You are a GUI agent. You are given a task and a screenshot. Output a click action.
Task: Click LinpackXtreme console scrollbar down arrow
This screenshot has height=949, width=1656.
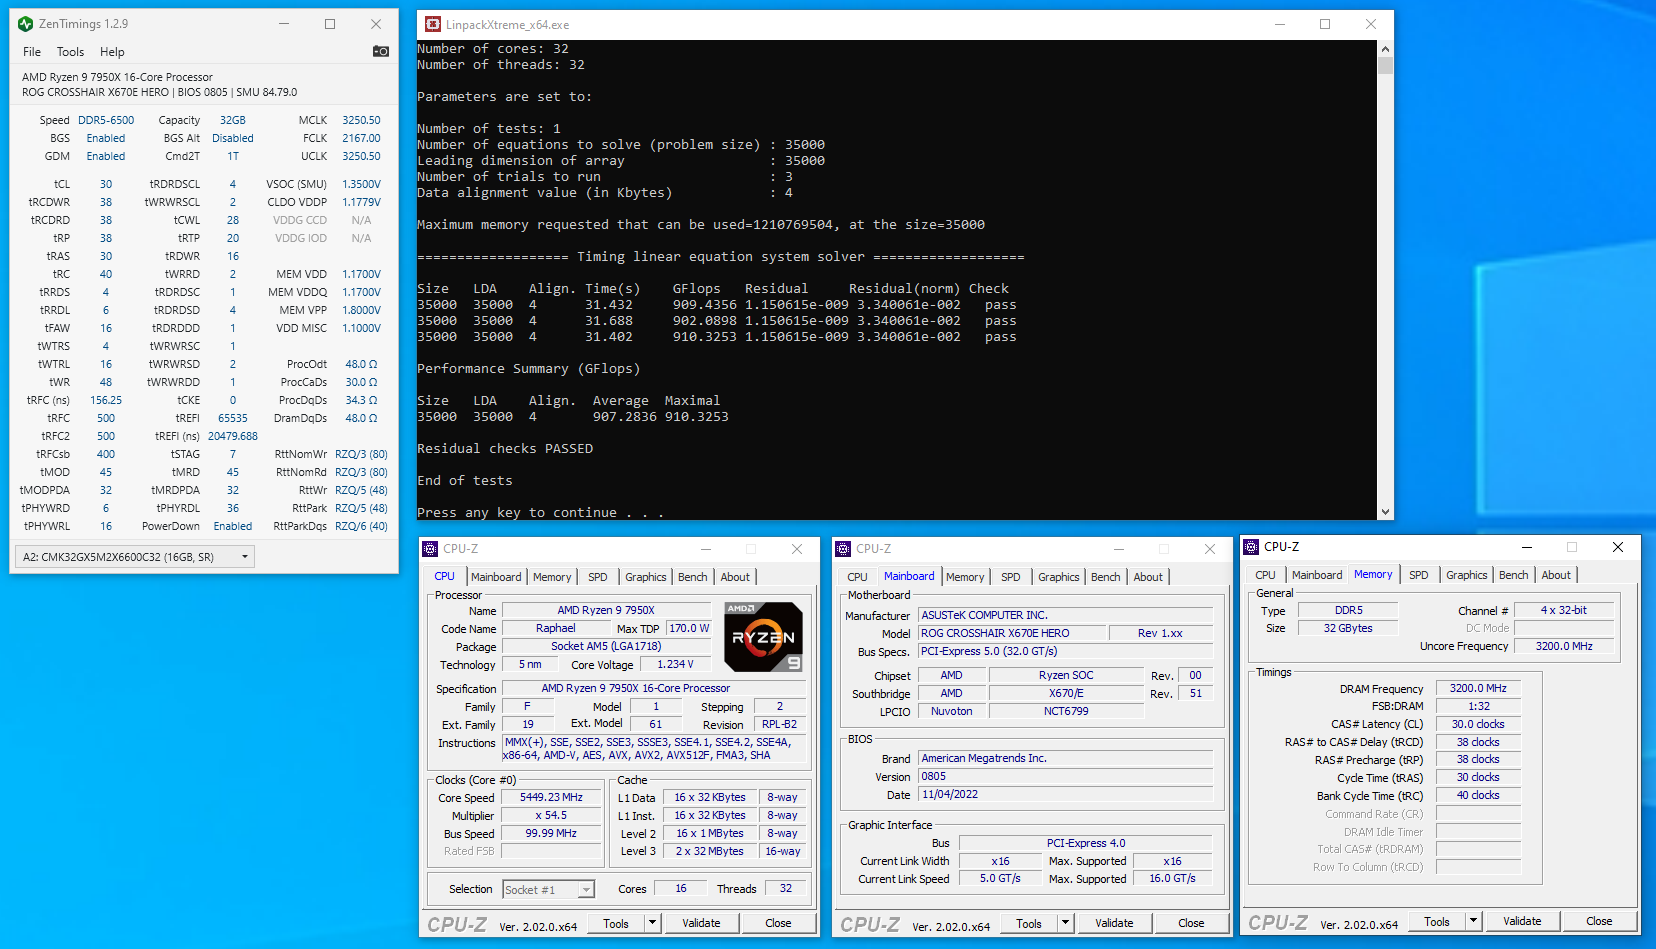(1385, 512)
